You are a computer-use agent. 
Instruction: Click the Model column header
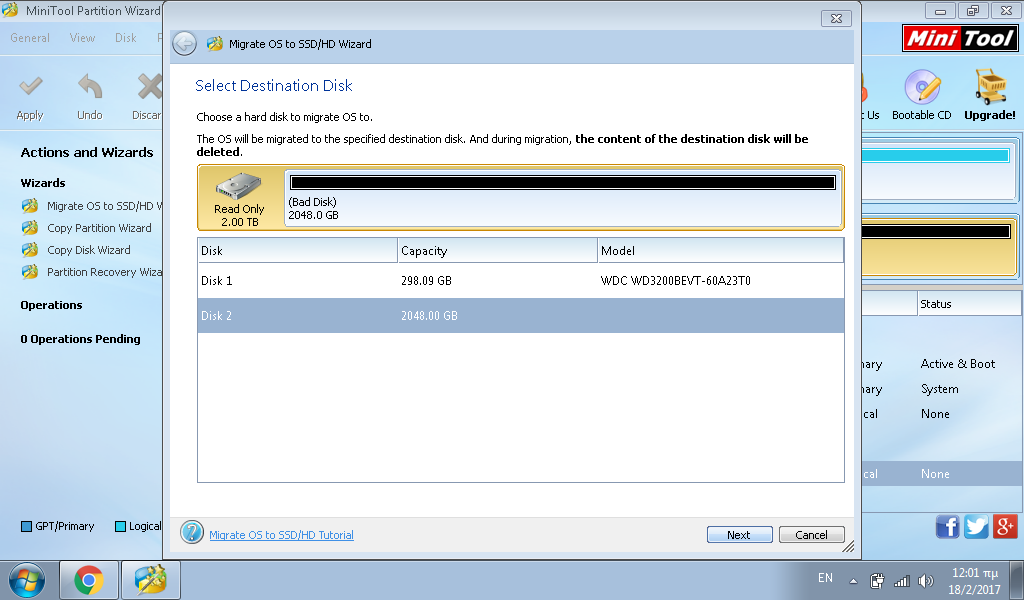point(720,251)
